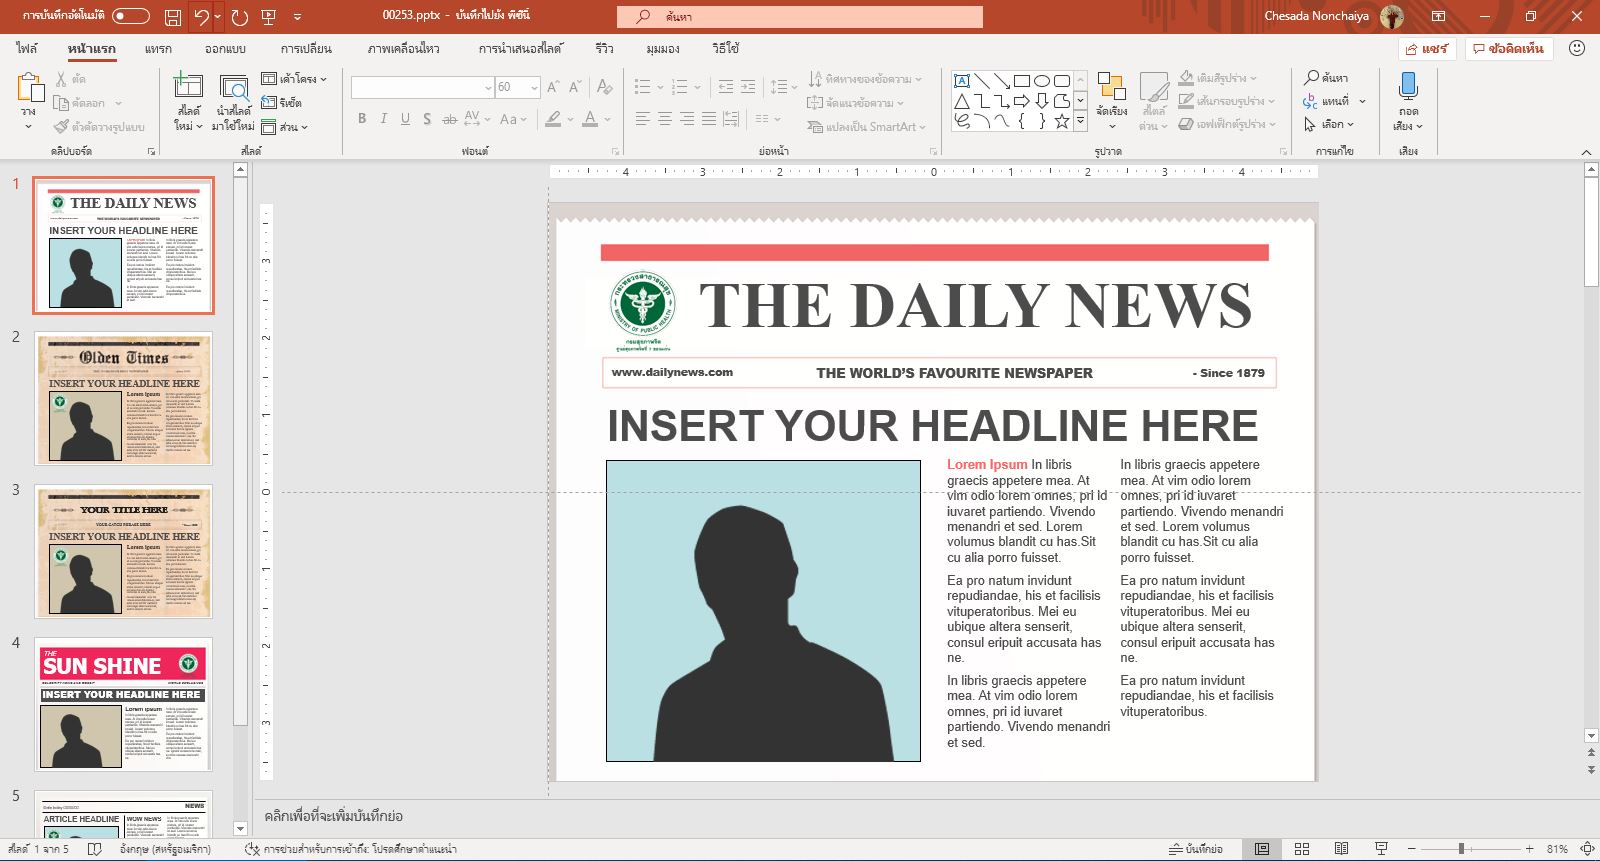
Task: Select slide 4 SUN SHINE thumbnail
Action: [x=124, y=704]
